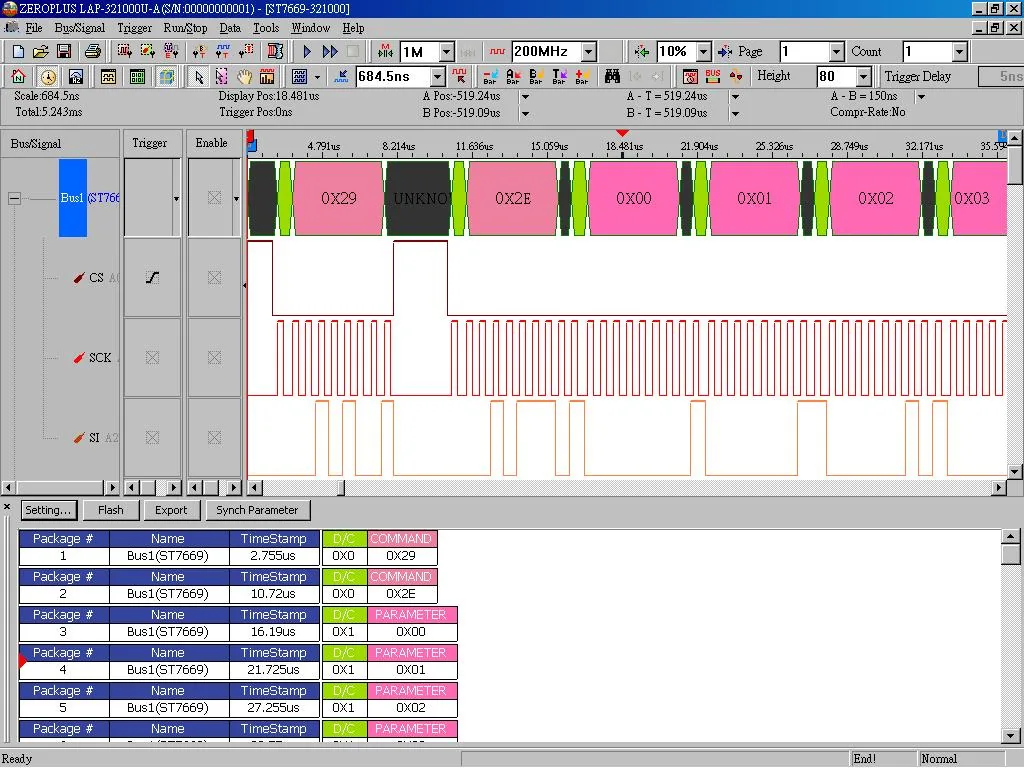This screenshot has width=1024, height=768.
Task: Open the Tools menu
Action: click(266, 28)
